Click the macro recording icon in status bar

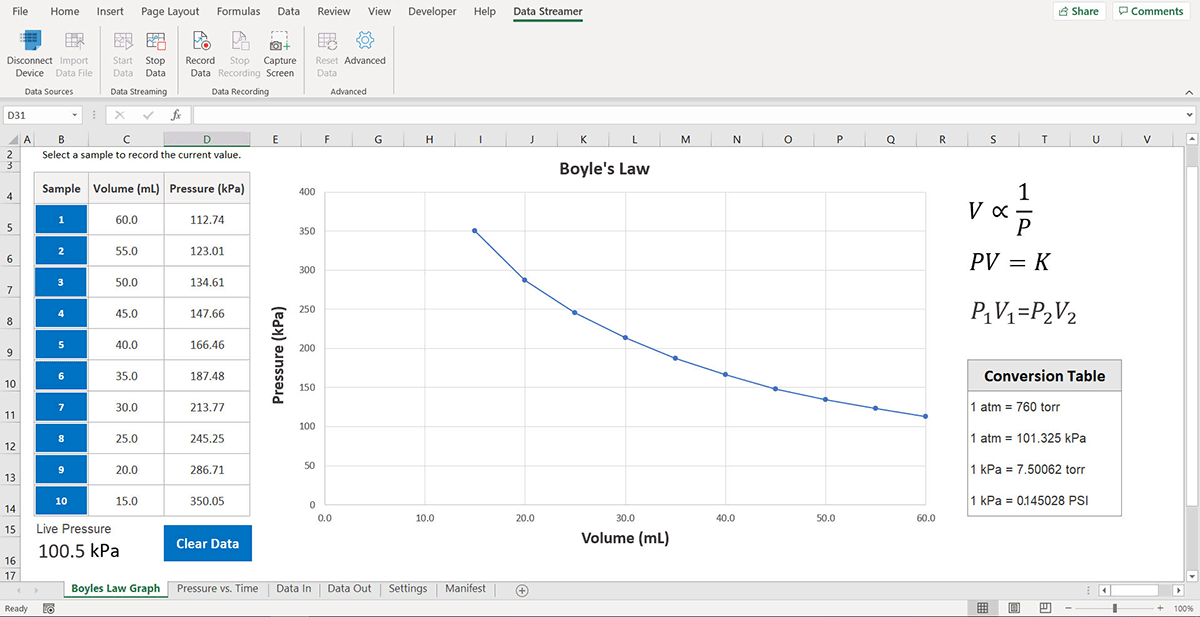pyautogui.click(x=48, y=608)
